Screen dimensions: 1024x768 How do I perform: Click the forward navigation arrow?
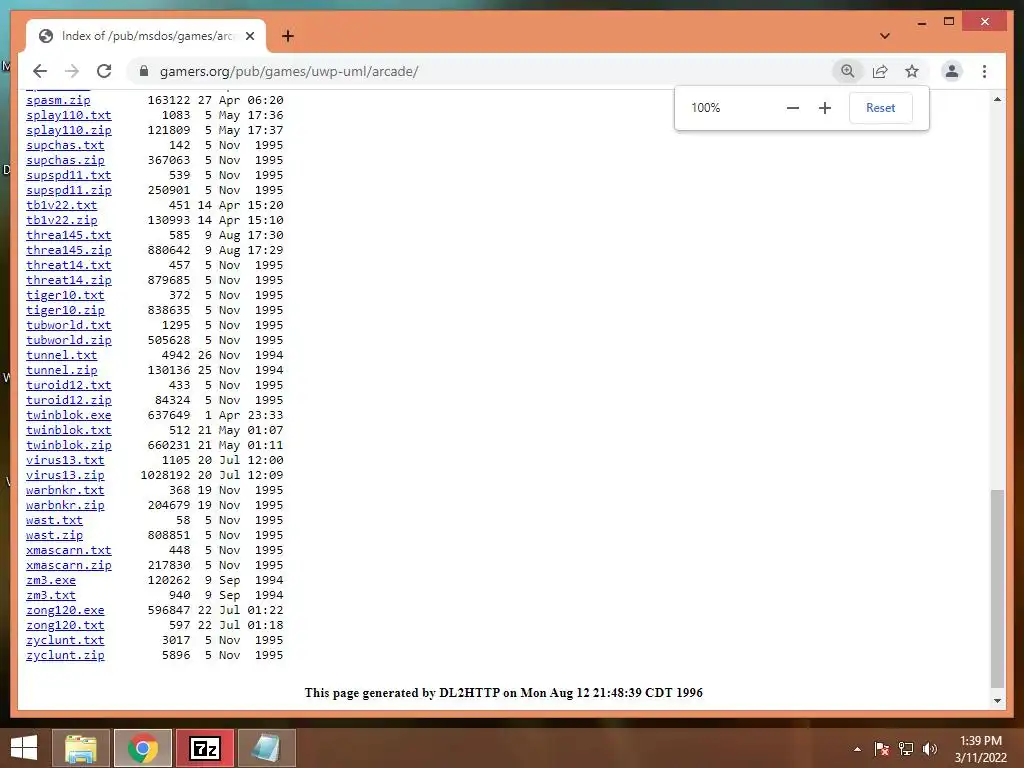[x=72, y=71]
